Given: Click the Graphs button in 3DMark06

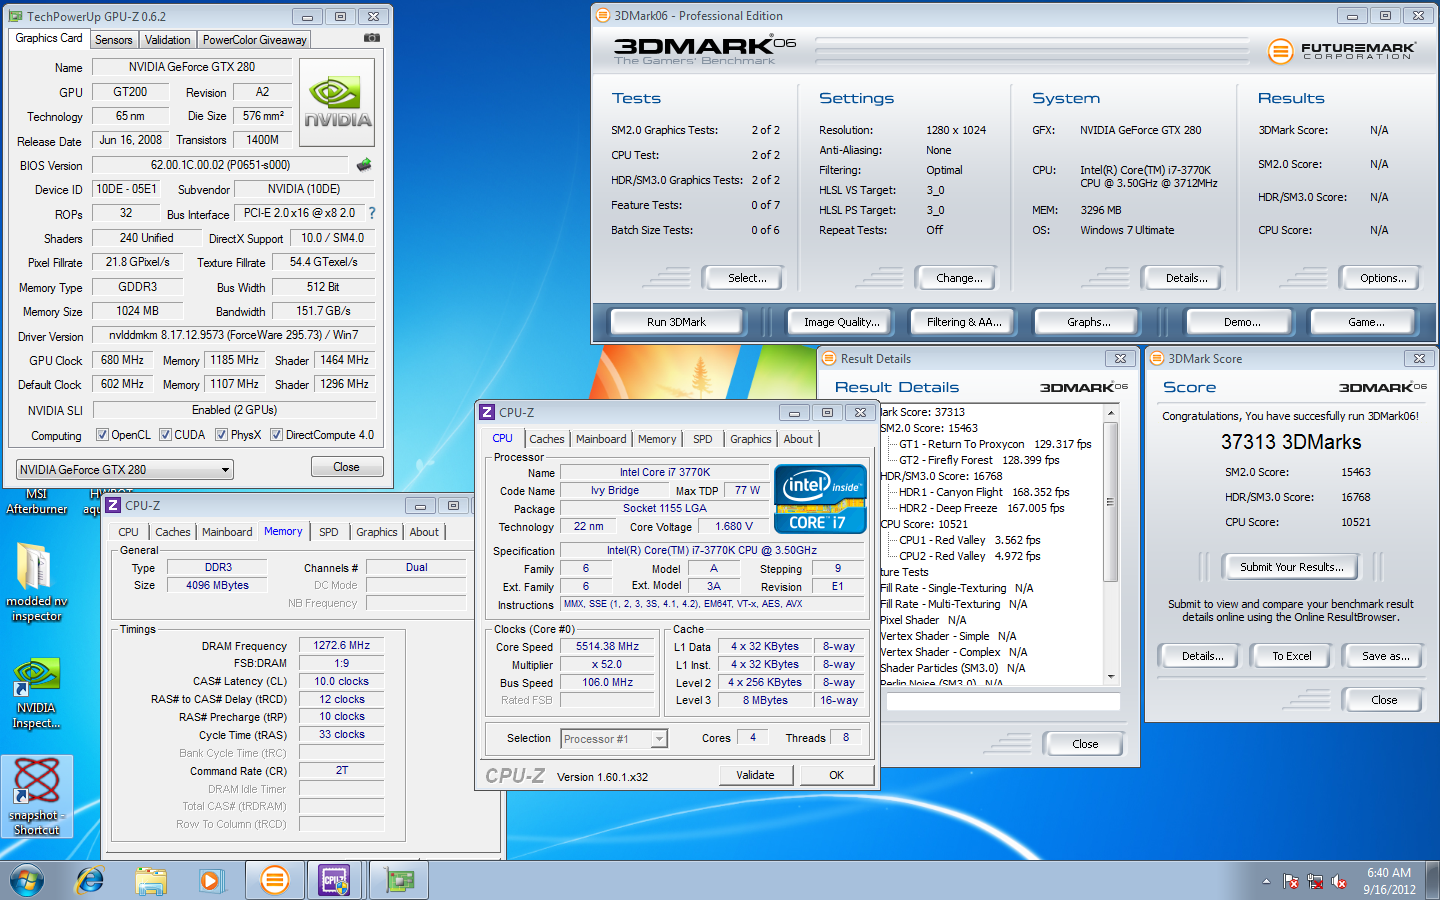Looking at the screenshot, I should 1089,322.
